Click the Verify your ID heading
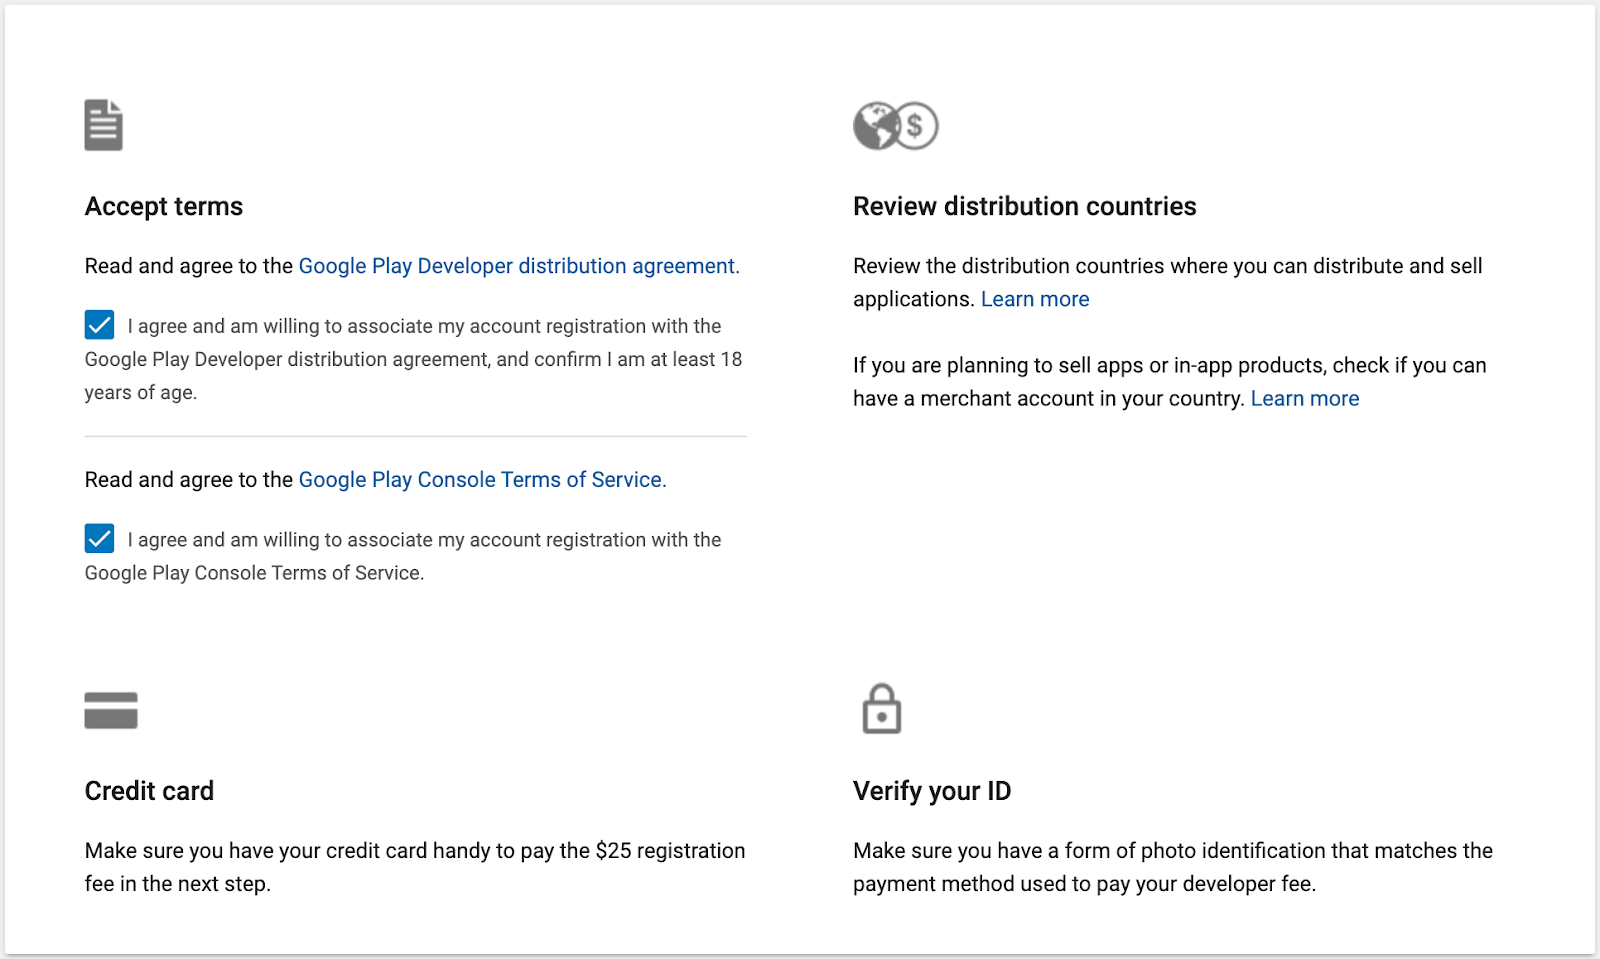1600x959 pixels. coord(932,791)
